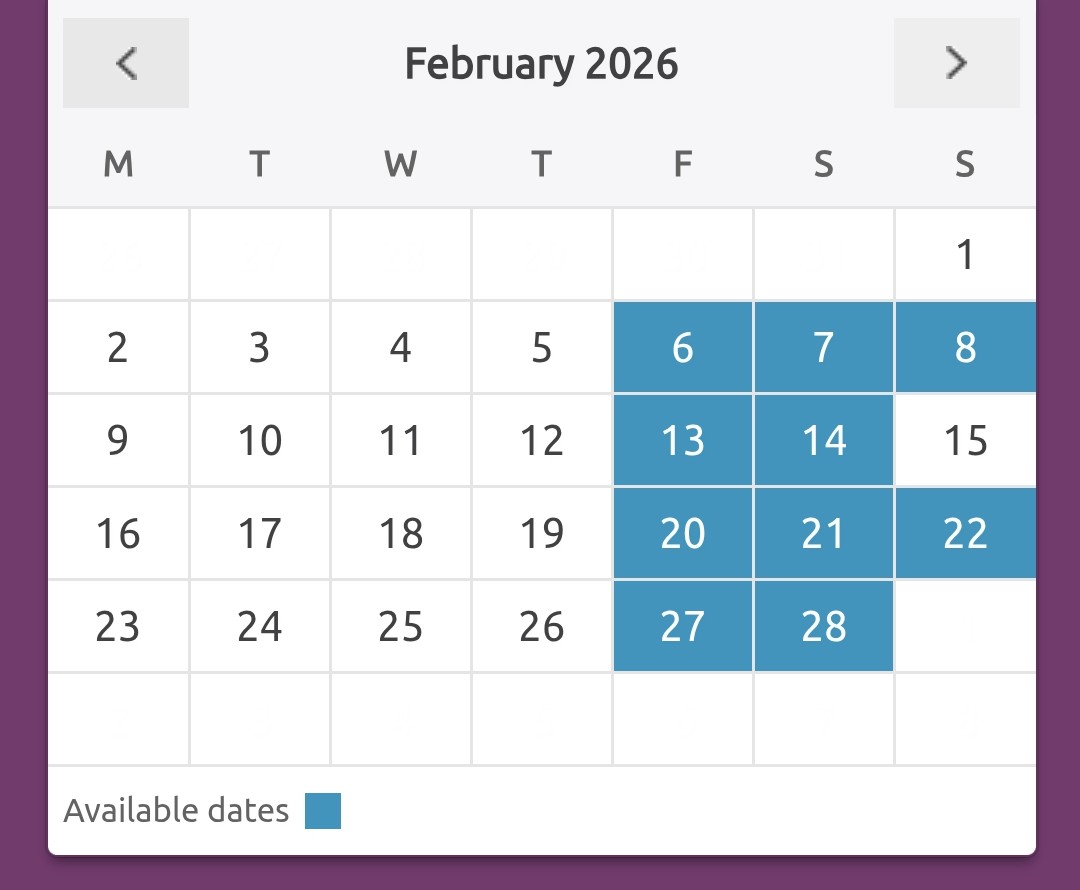Click unavailable date February 15
This screenshot has height=890, width=1080.
click(965, 441)
